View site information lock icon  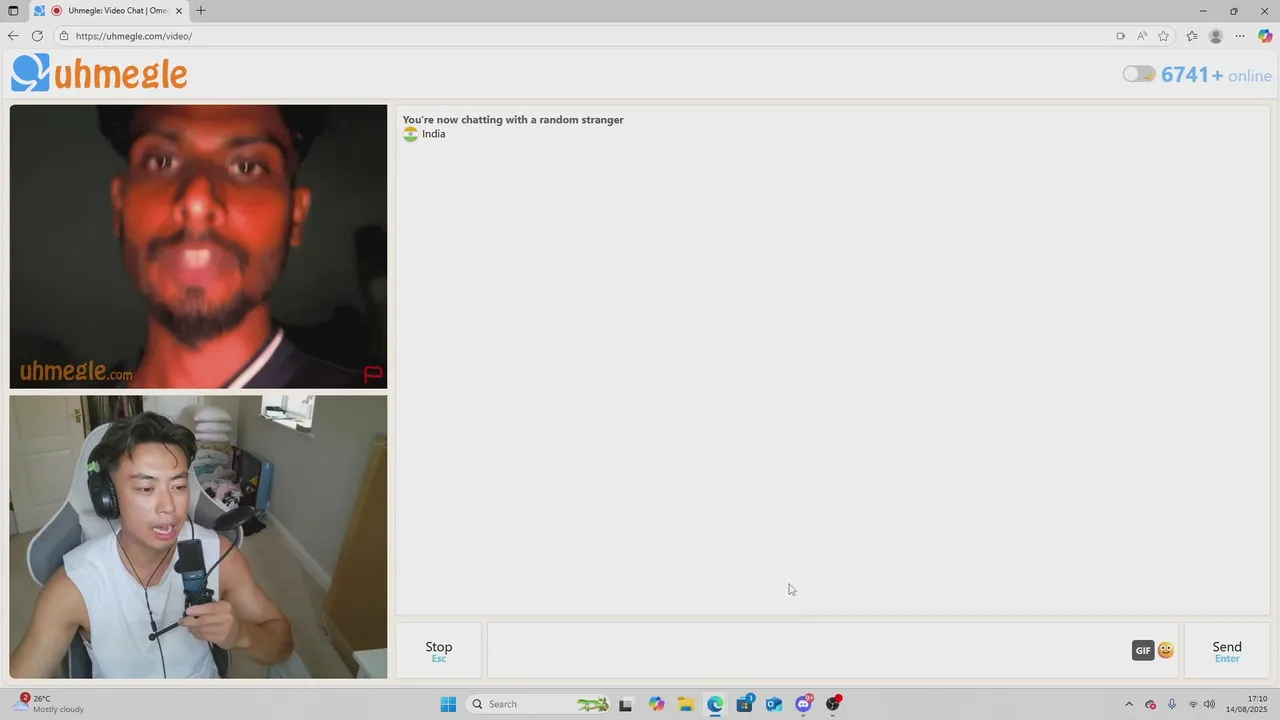click(64, 36)
